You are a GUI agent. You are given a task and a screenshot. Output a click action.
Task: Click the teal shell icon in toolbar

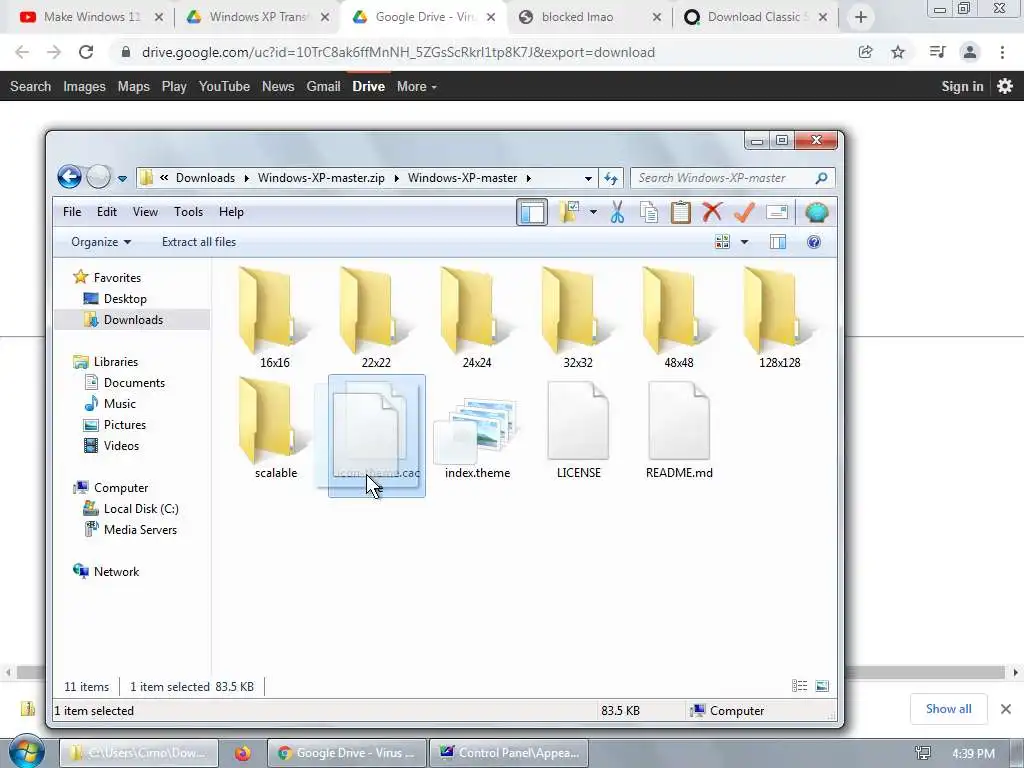tap(816, 212)
